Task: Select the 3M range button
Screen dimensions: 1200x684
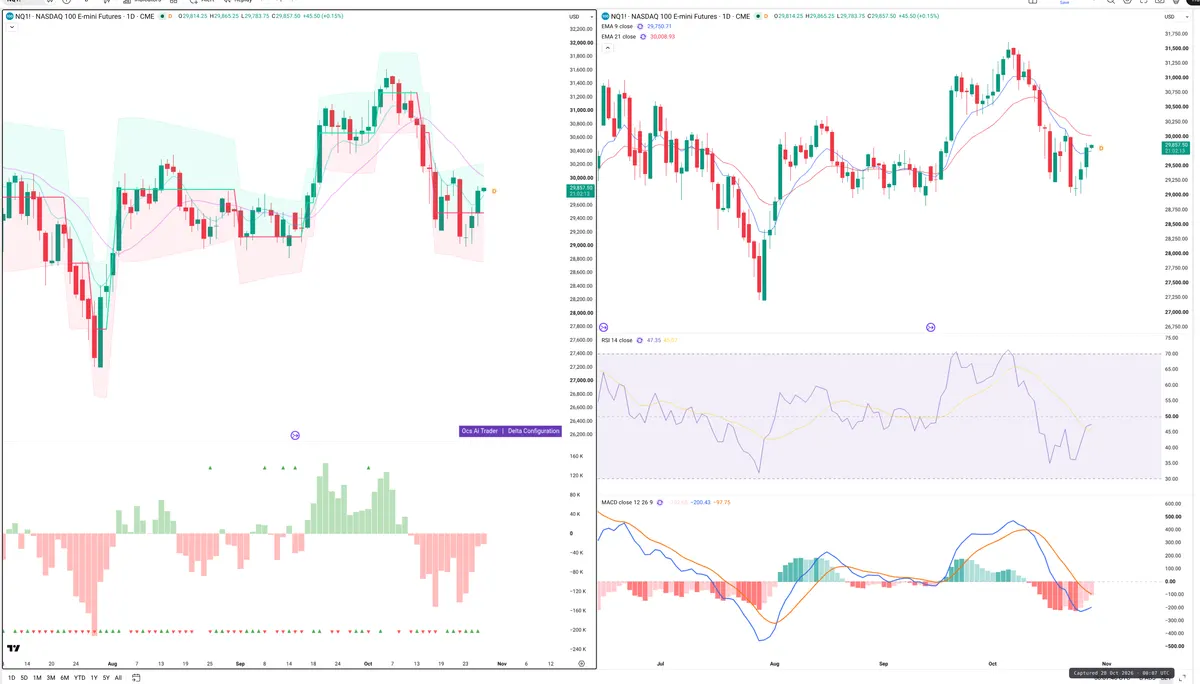Action: click(50, 678)
